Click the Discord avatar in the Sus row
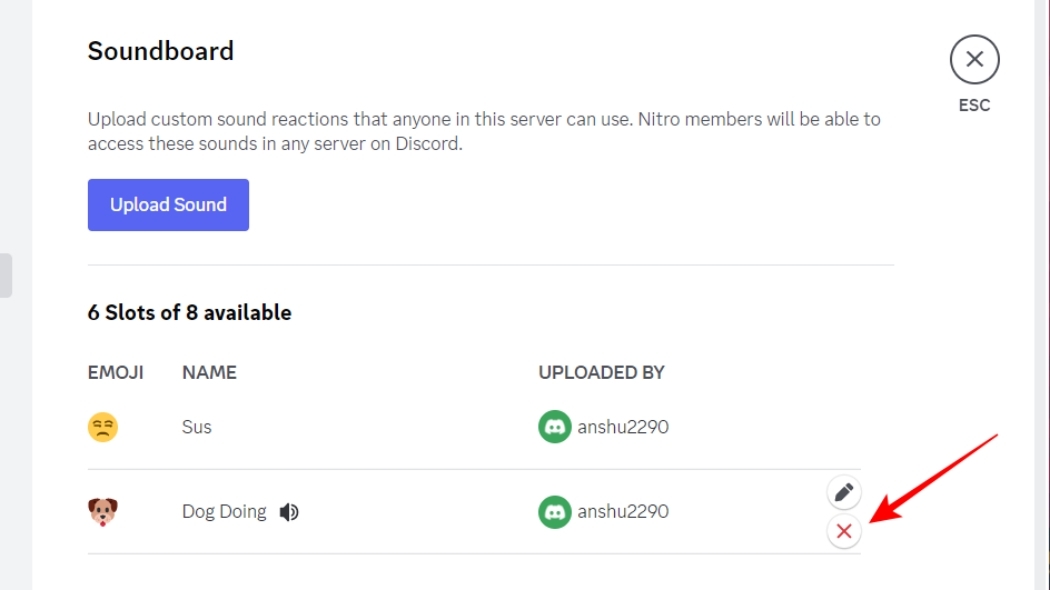This screenshot has height=590, width=1050. [x=554, y=427]
